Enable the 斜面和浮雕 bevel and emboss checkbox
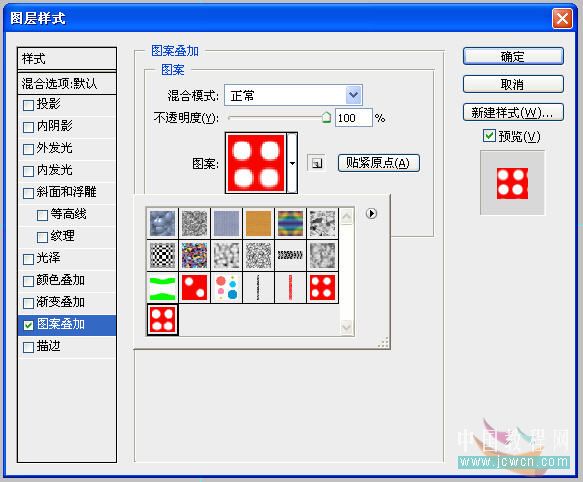The width and height of the screenshot is (583, 482). coord(28,193)
